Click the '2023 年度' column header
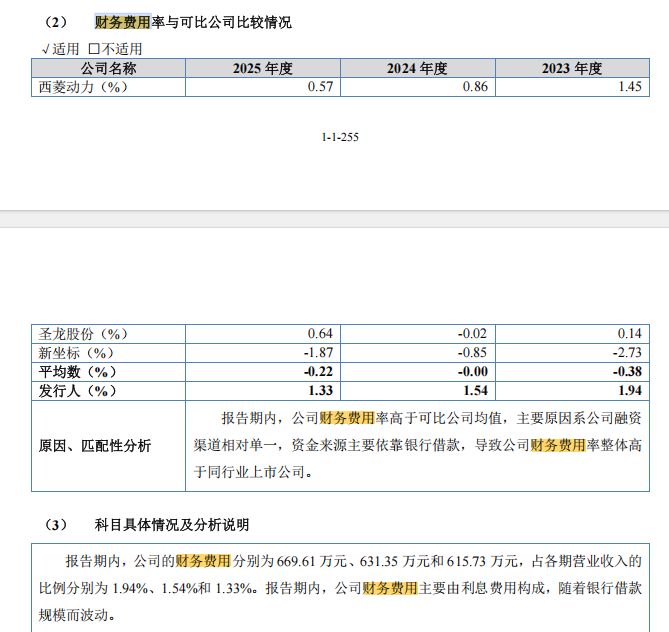This screenshot has width=669, height=632. (572, 68)
